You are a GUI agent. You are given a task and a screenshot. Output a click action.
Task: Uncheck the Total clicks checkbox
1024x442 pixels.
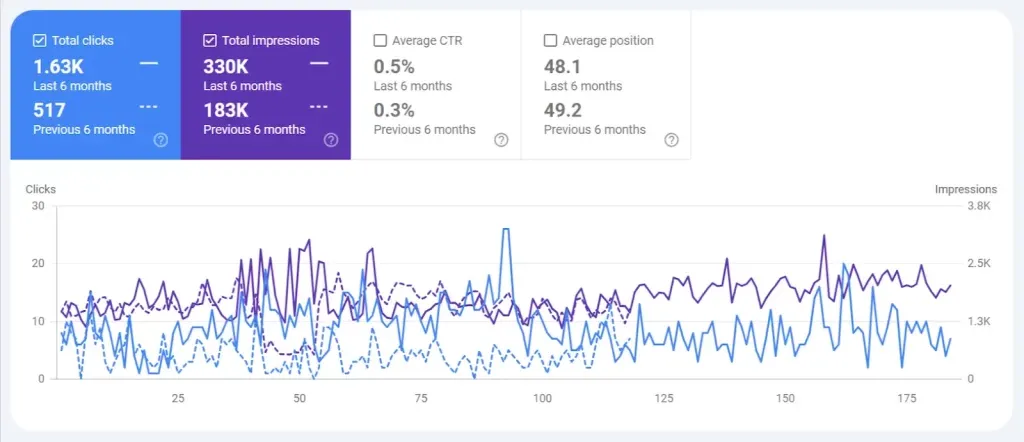[x=39, y=41]
